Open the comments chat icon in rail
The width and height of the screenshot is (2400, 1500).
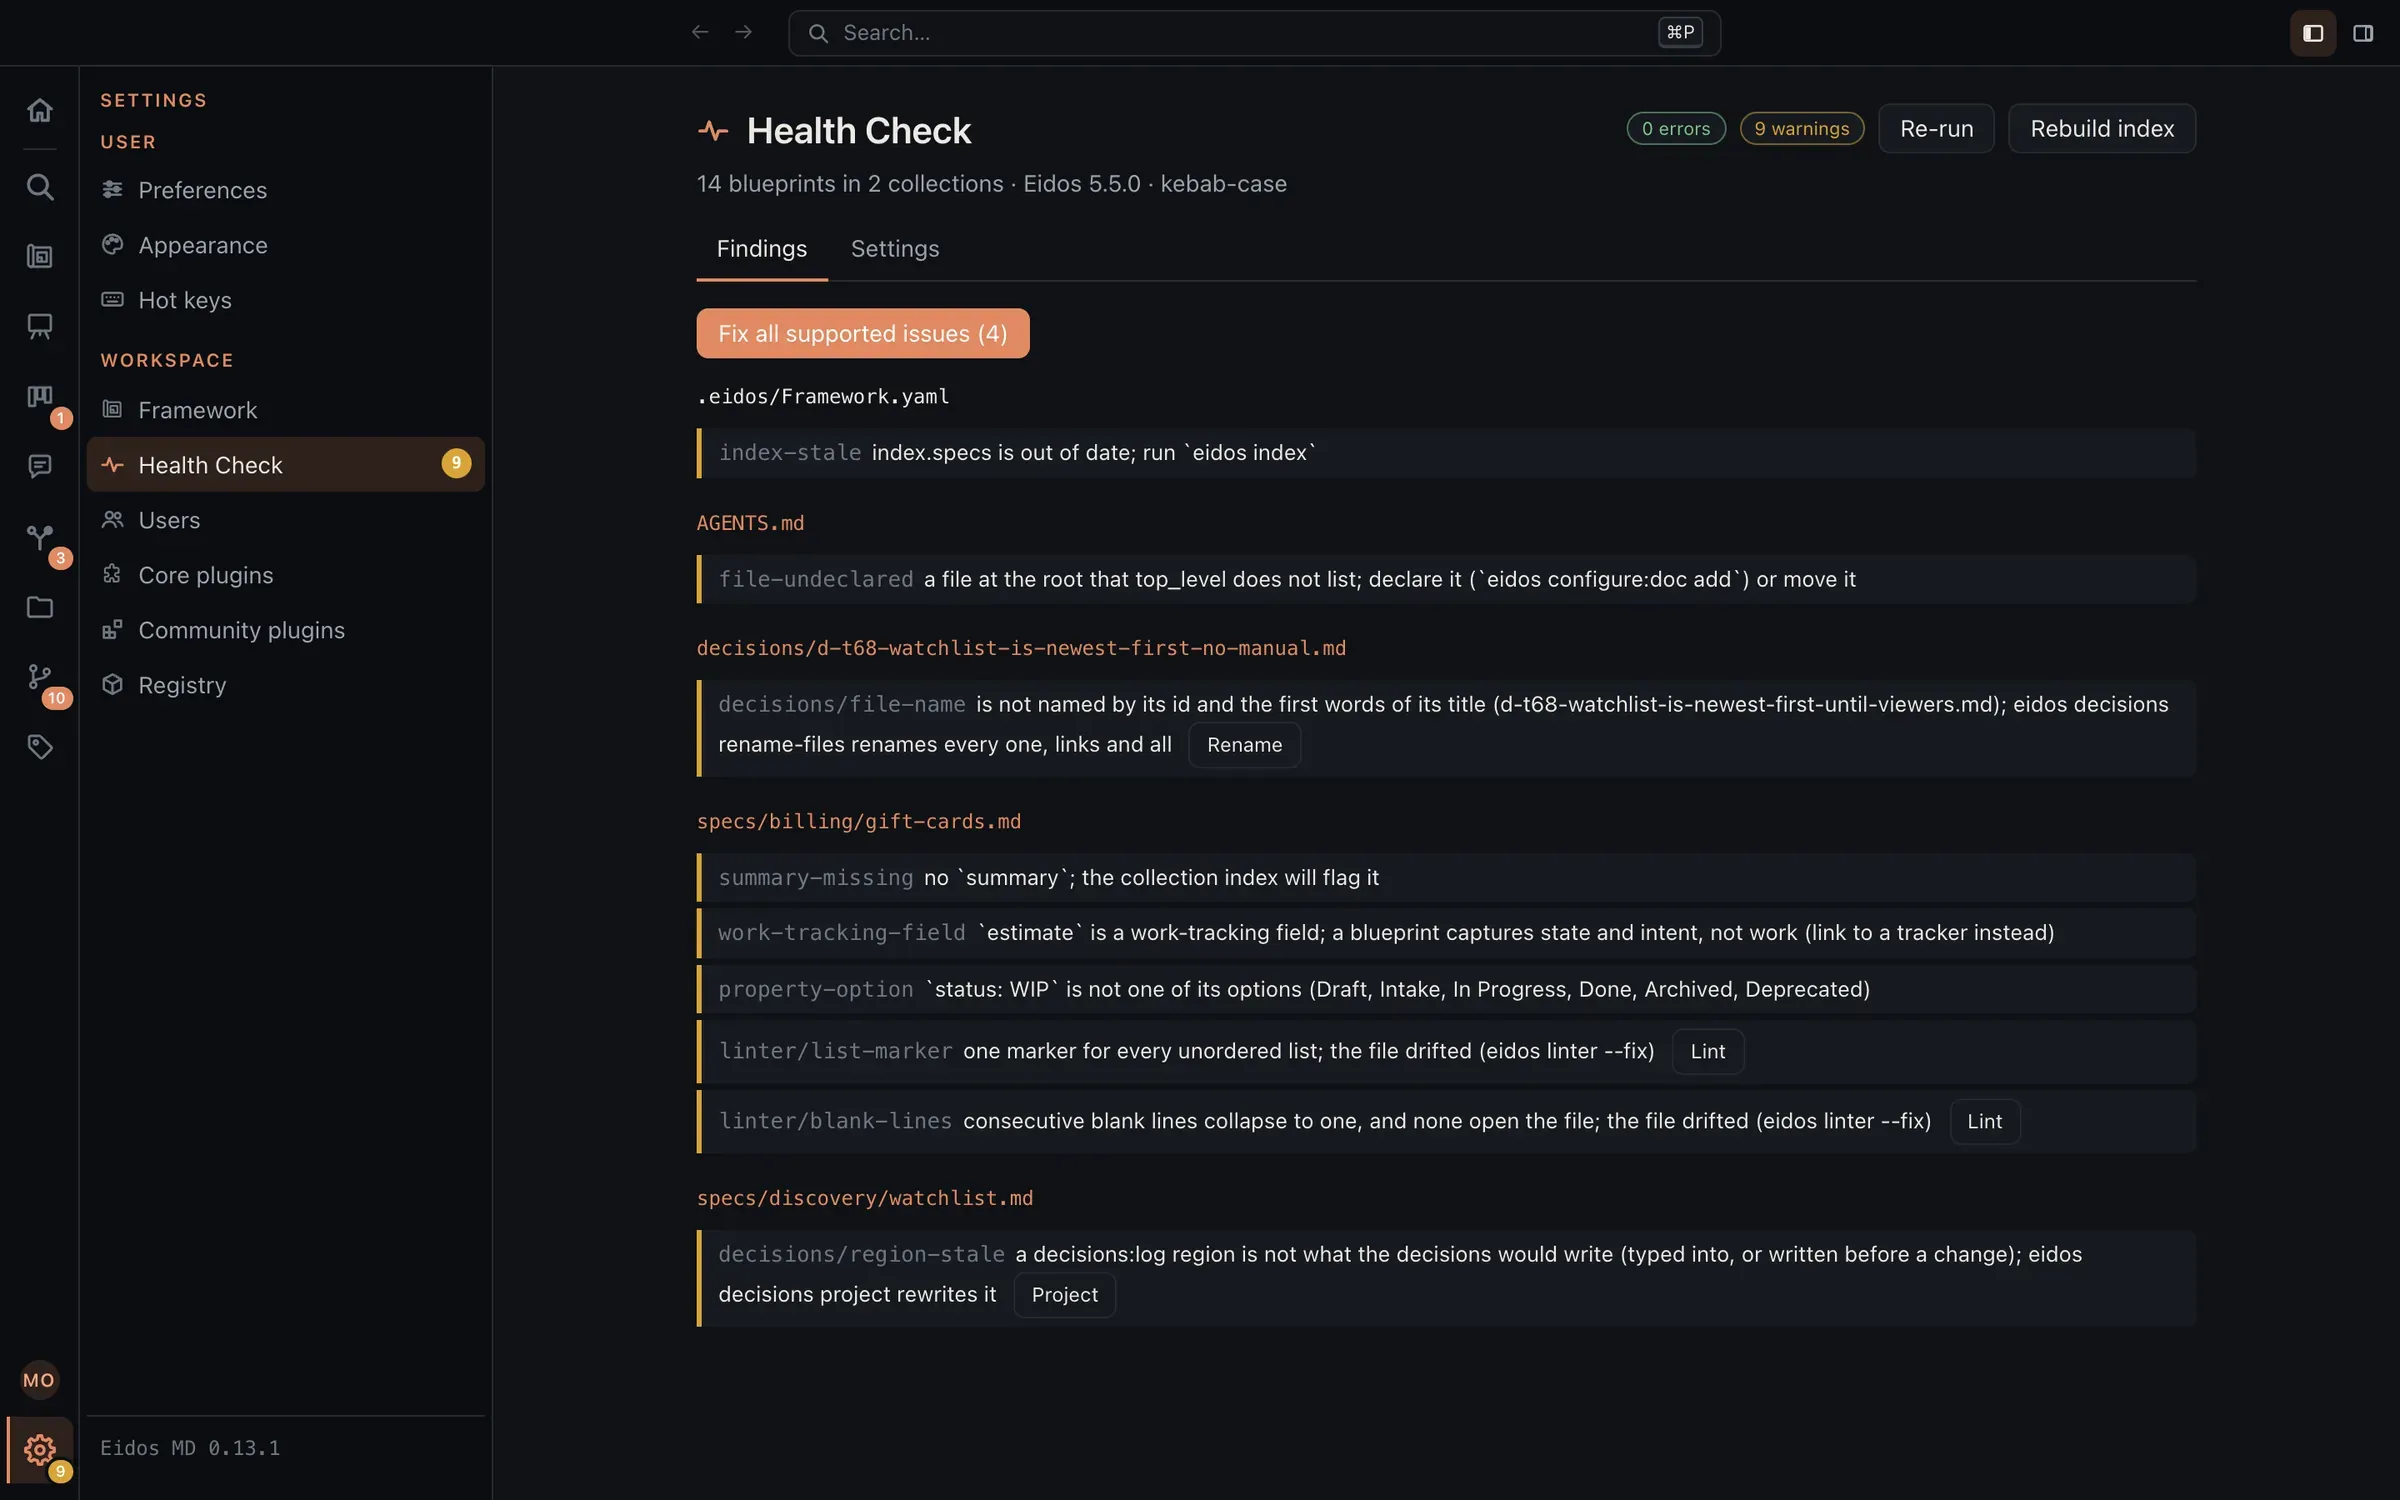pos(39,466)
